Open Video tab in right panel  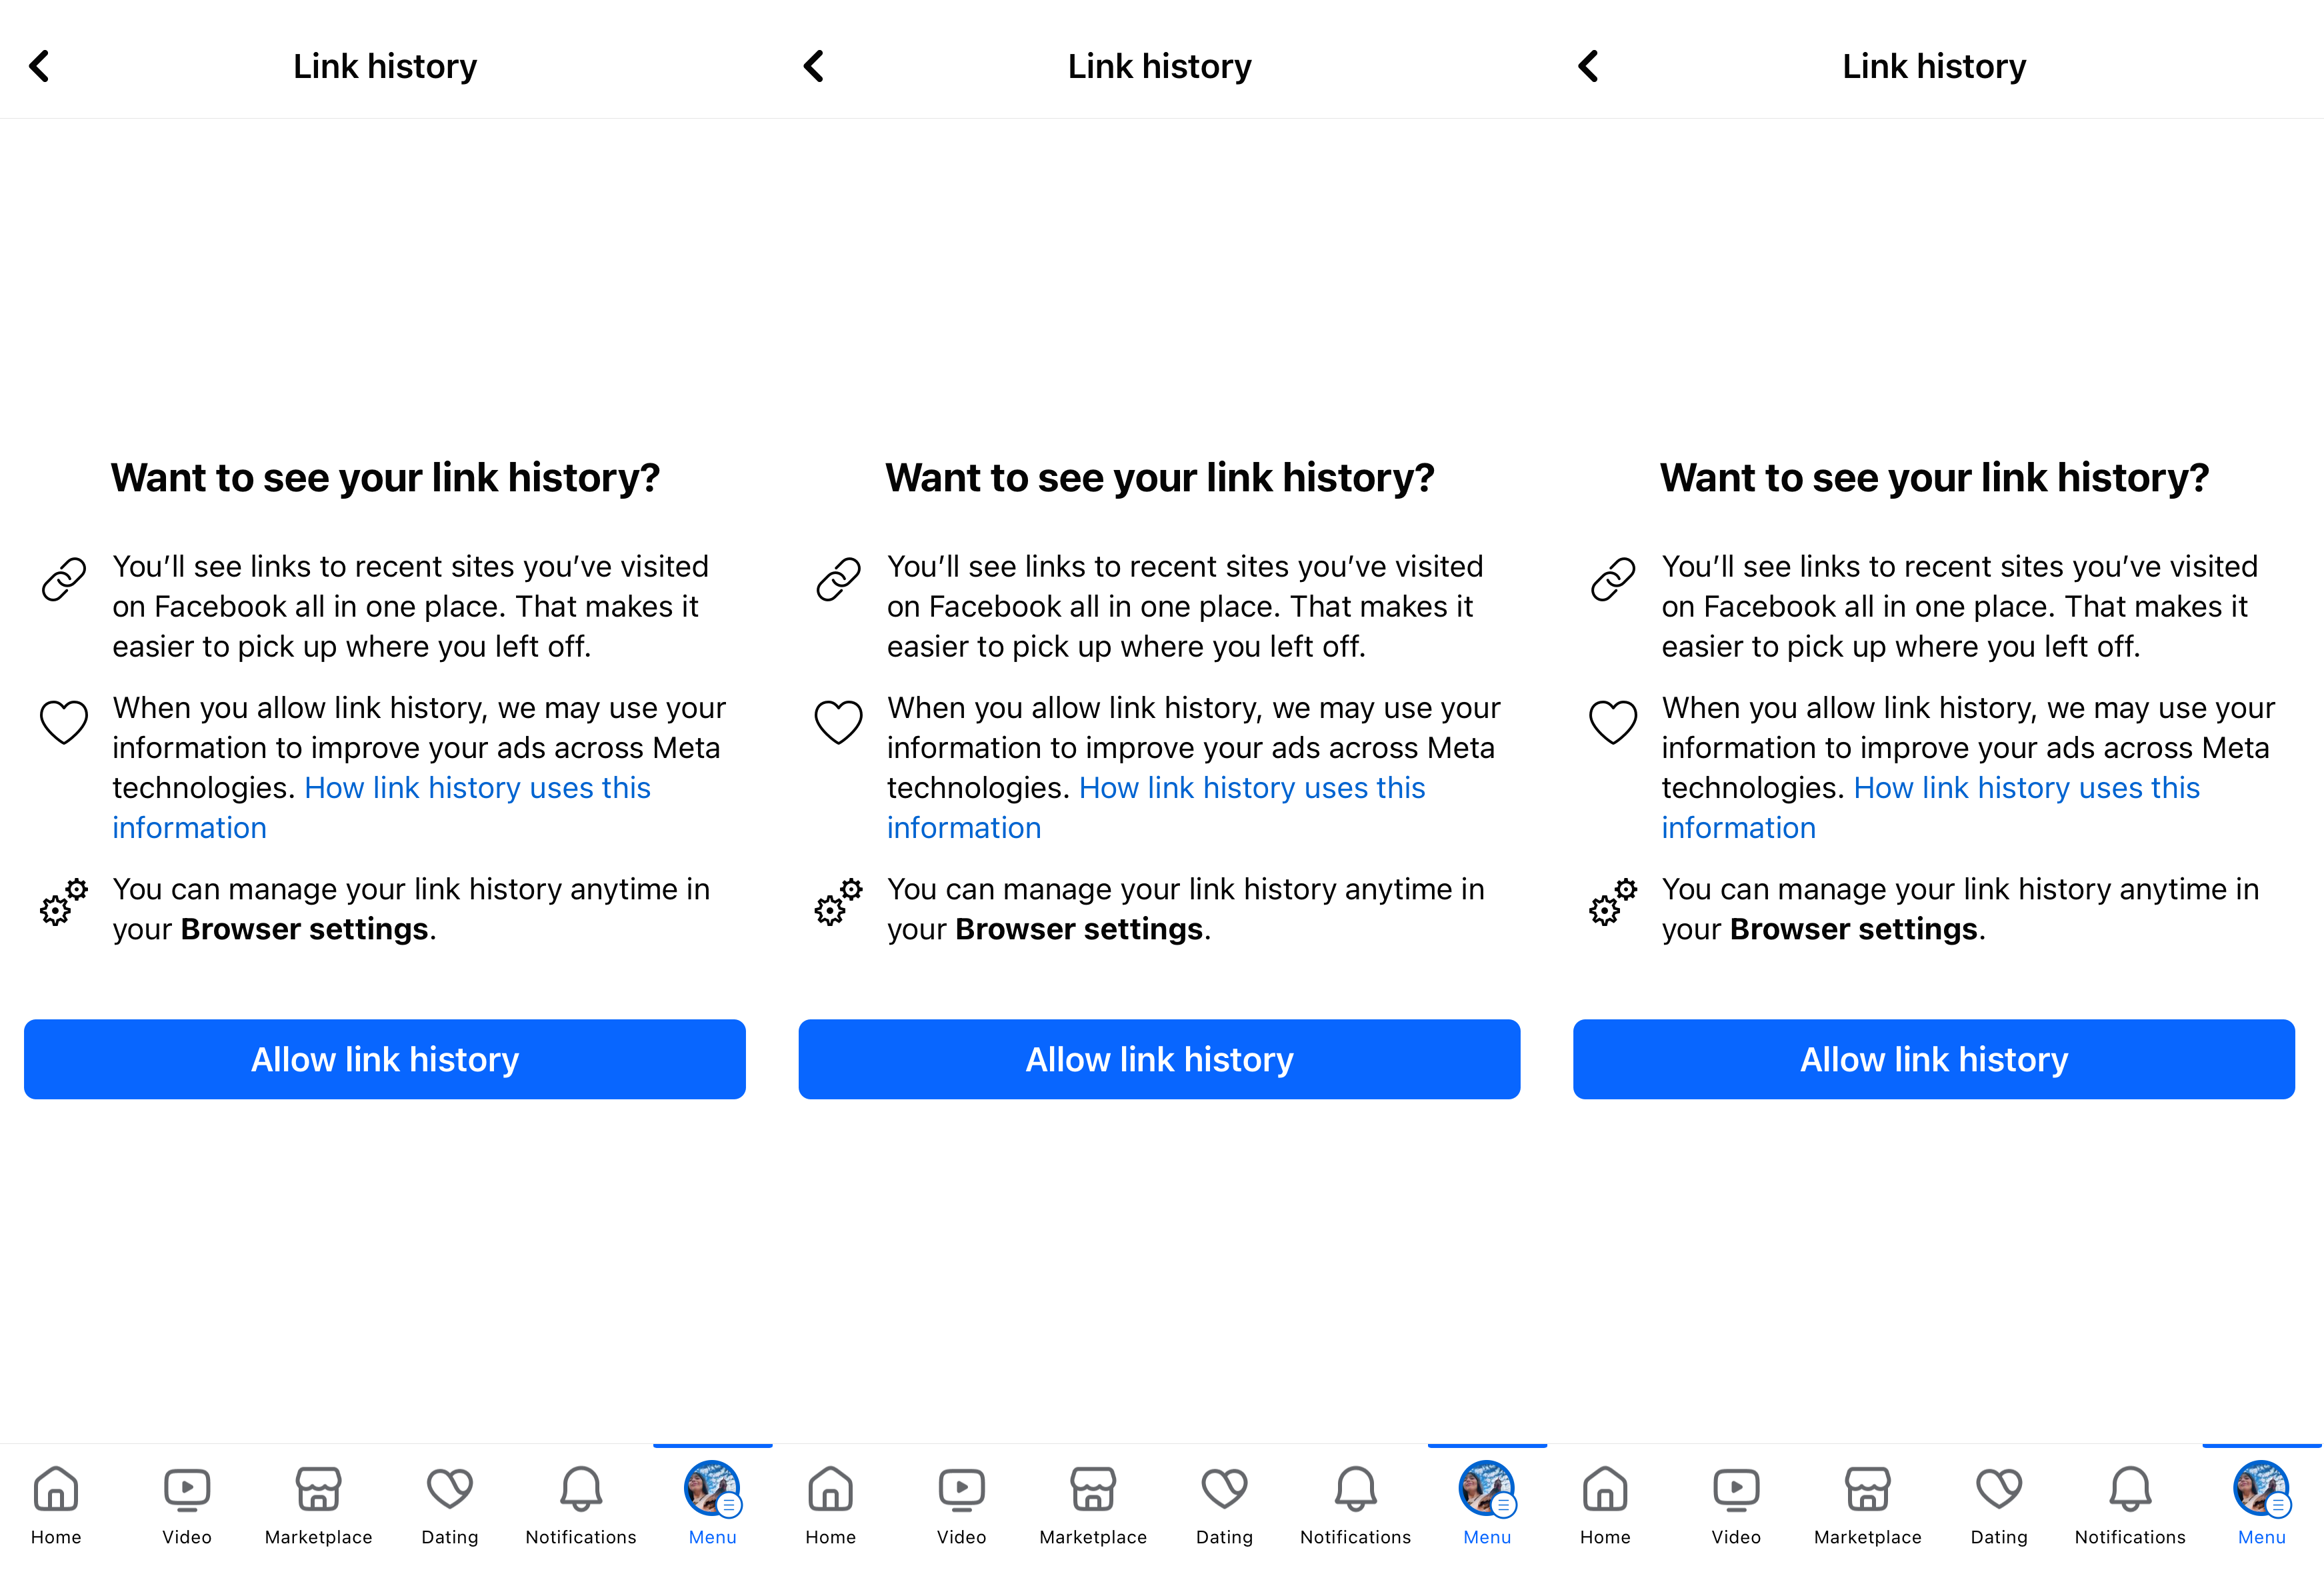1737,1505
